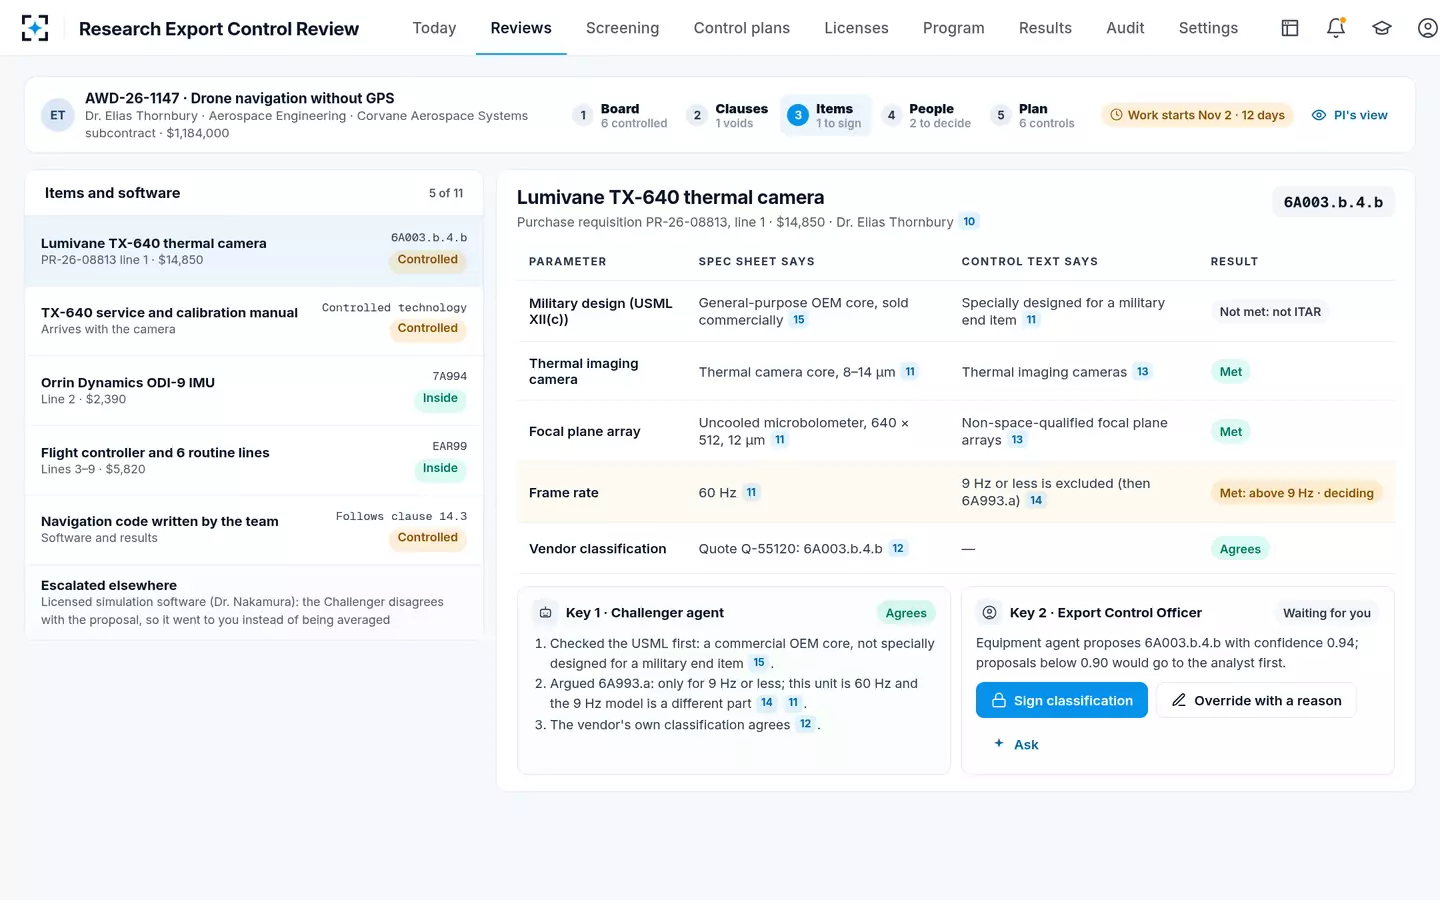Open citation 12 next to Quote Q-55120
The width and height of the screenshot is (1440, 900).
coord(898,548)
